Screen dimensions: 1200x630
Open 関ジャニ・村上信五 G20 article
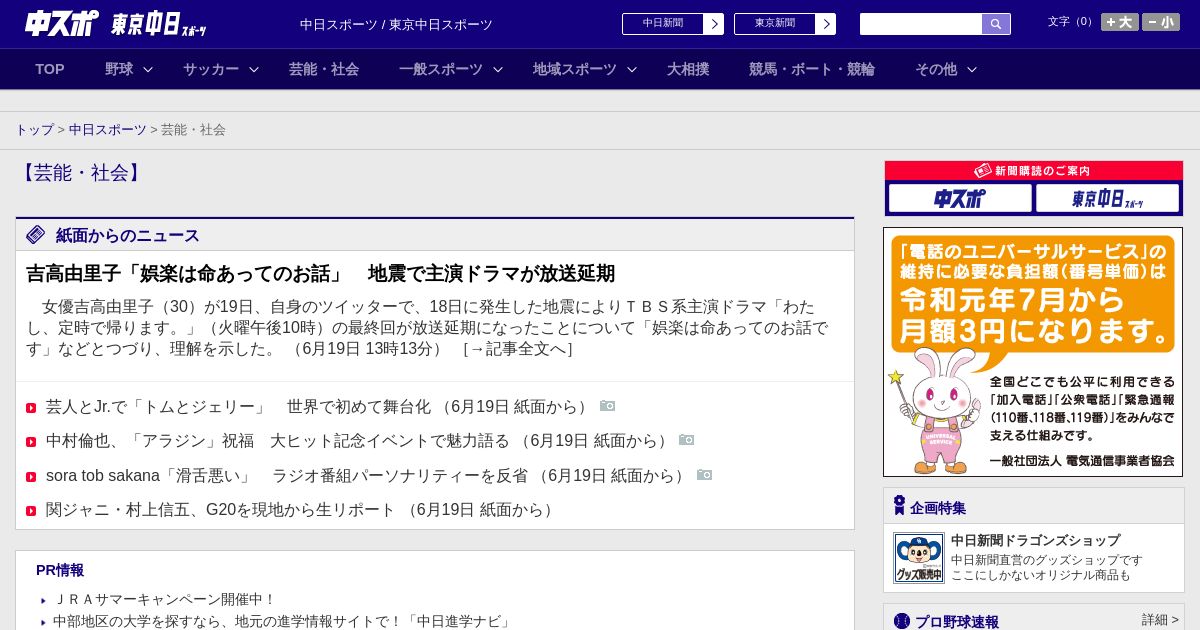(x=302, y=510)
